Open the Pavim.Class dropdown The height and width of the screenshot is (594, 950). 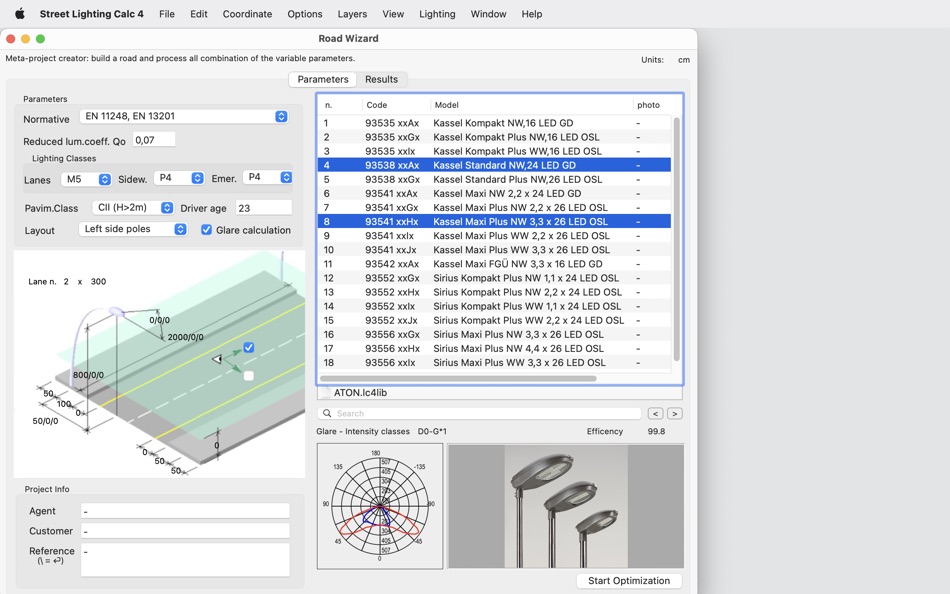point(133,207)
